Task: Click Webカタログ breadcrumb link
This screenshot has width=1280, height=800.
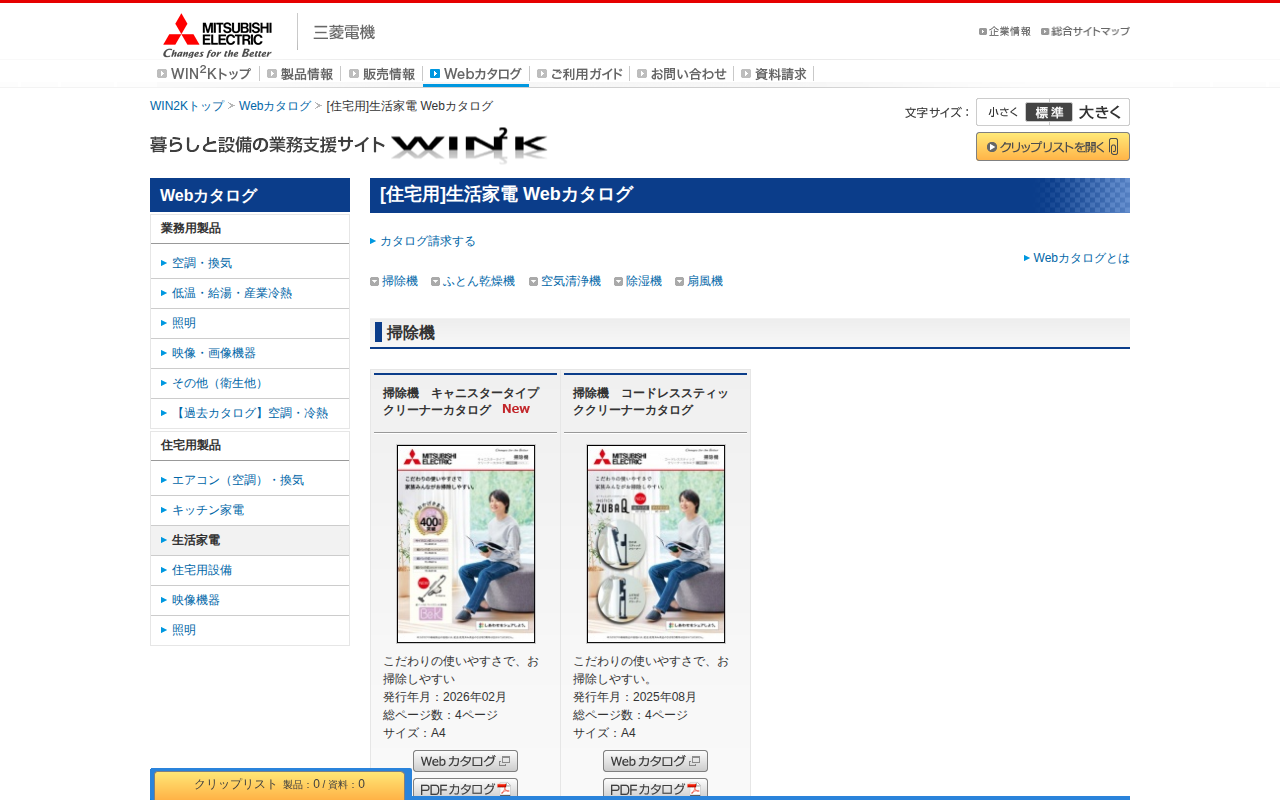Action: pyautogui.click(x=275, y=106)
